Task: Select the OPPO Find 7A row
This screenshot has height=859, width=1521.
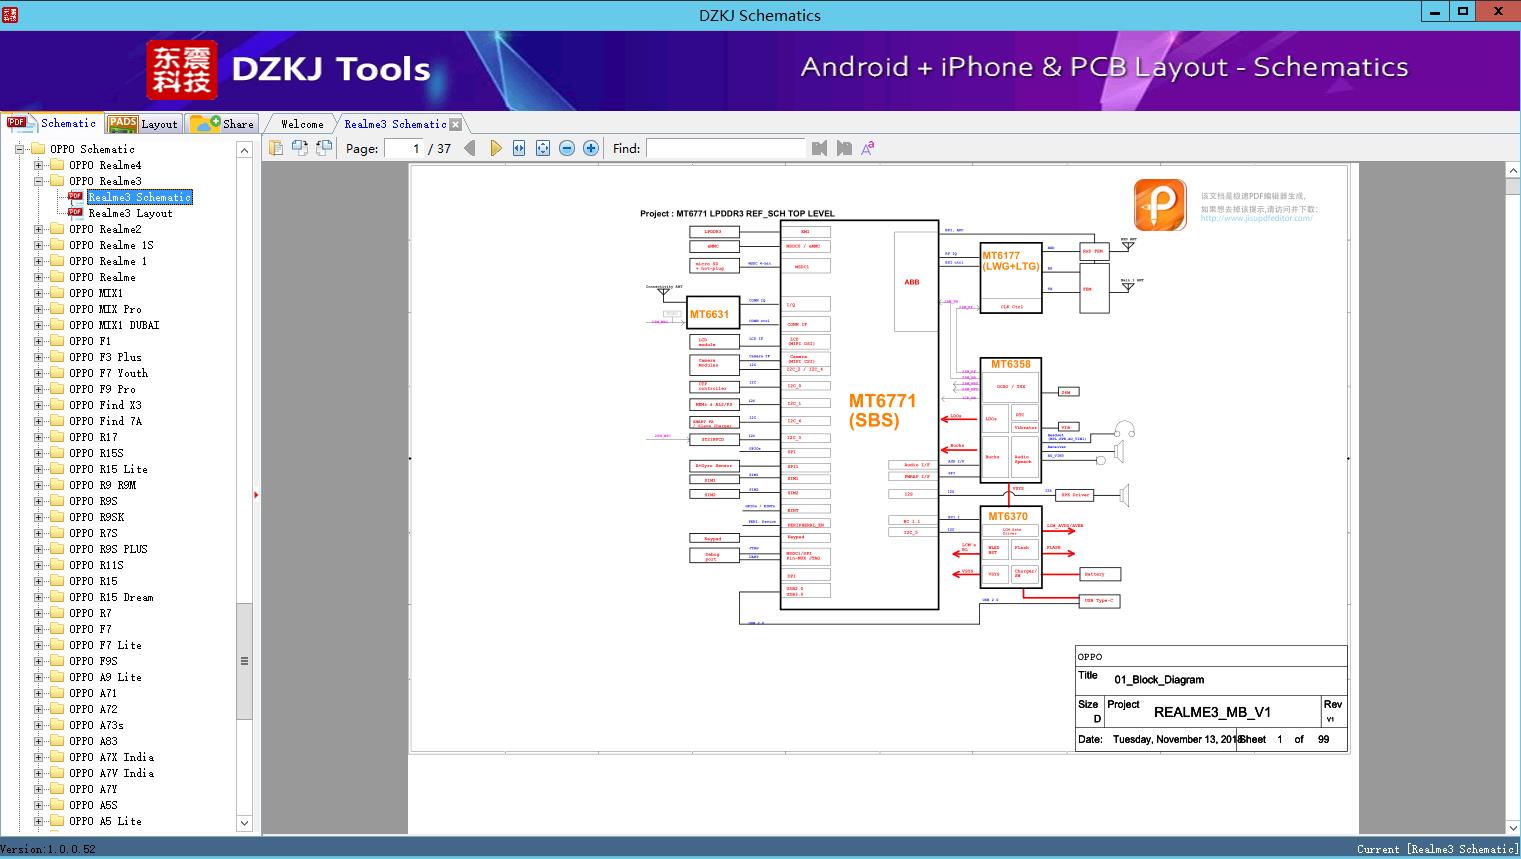Action: [105, 421]
